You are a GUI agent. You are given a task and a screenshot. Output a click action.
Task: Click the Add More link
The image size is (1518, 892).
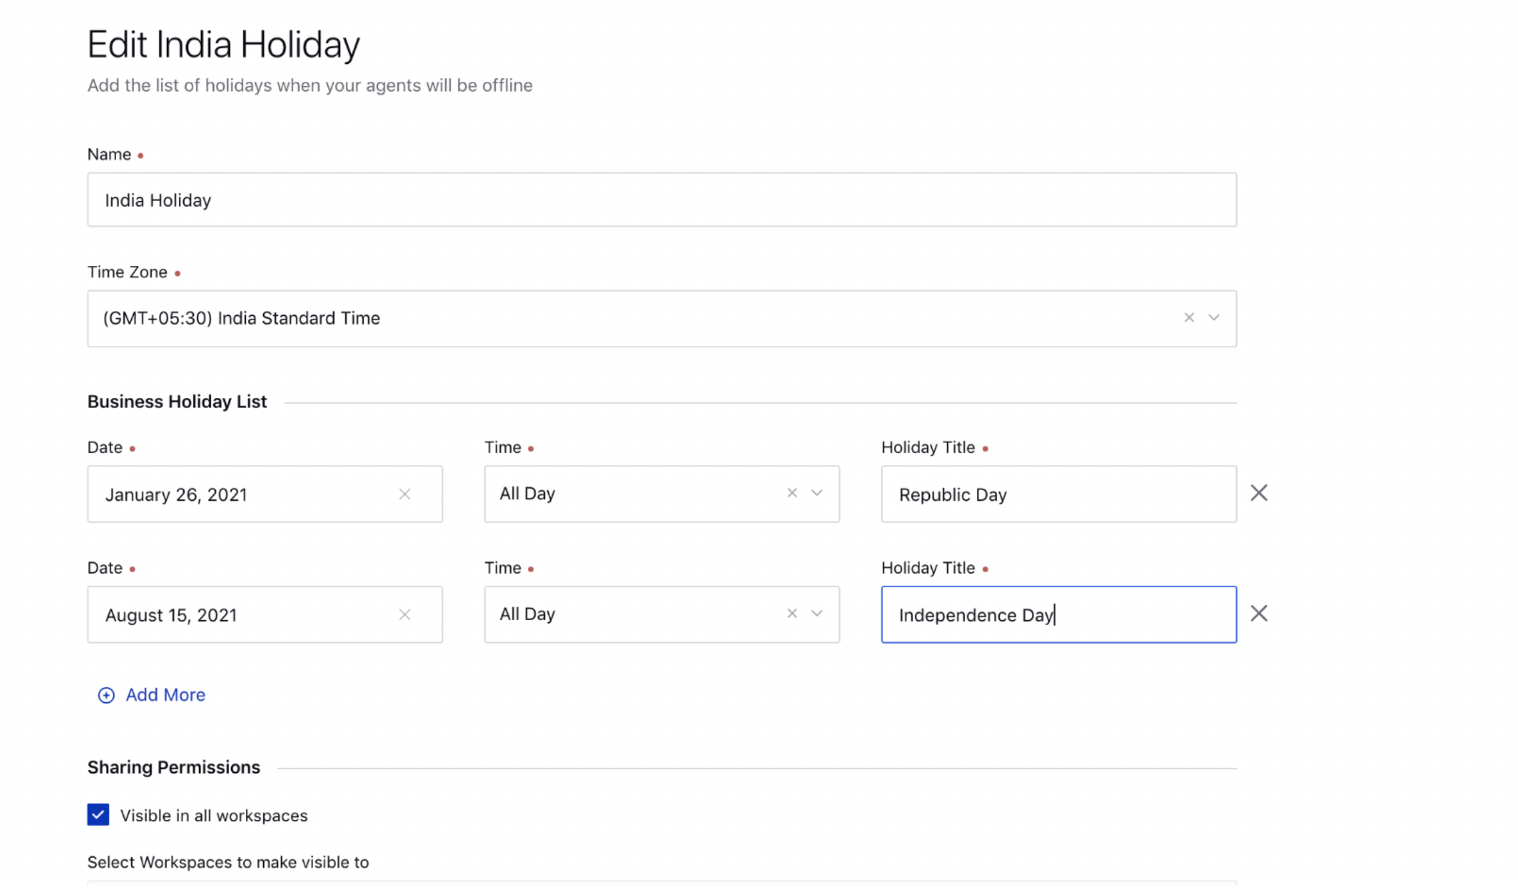click(165, 695)
